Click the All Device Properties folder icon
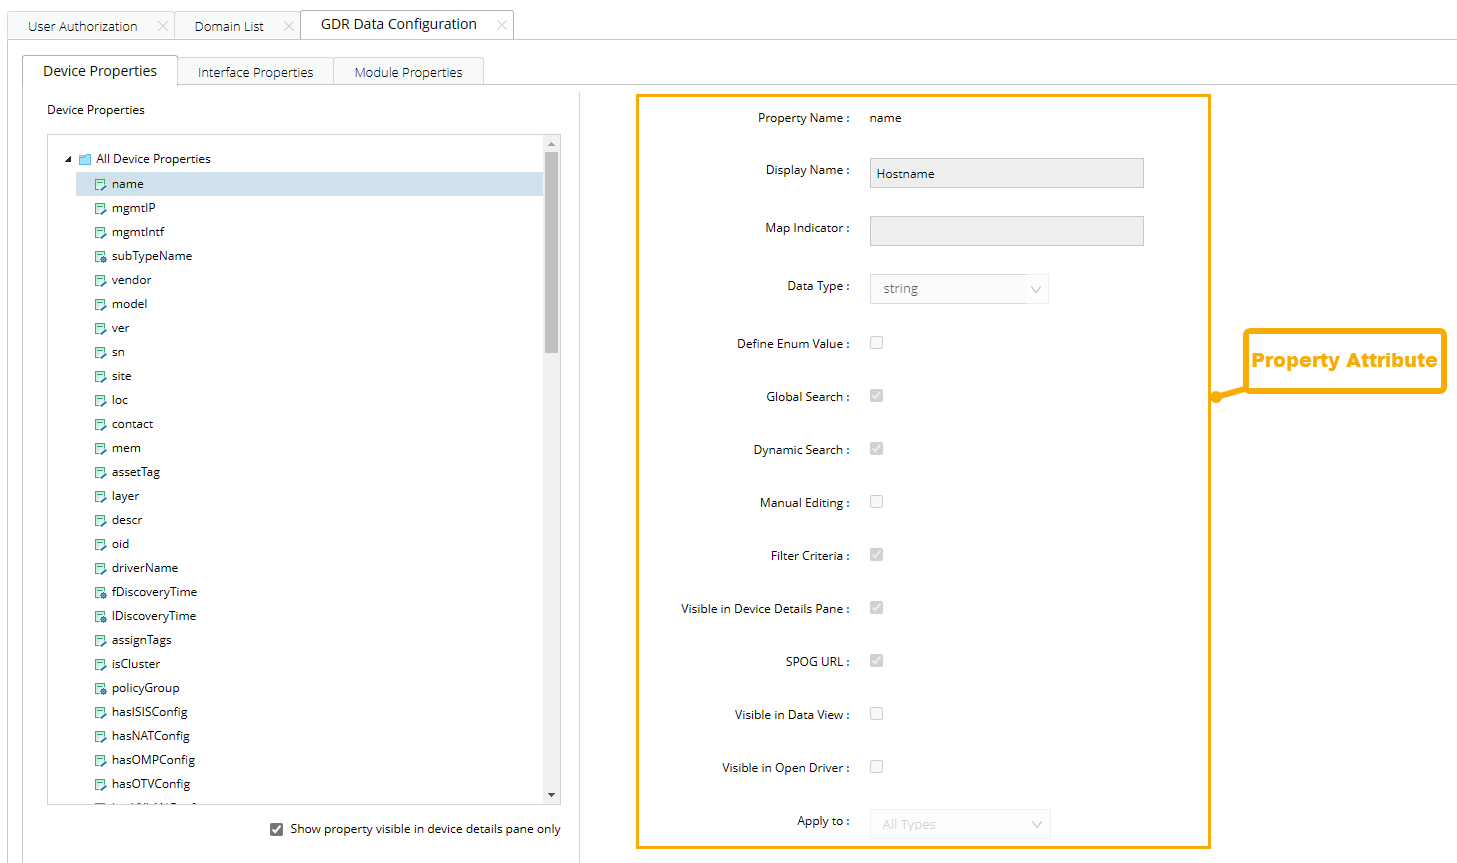Screen dimensions: 1457x863 click(85, 158)
